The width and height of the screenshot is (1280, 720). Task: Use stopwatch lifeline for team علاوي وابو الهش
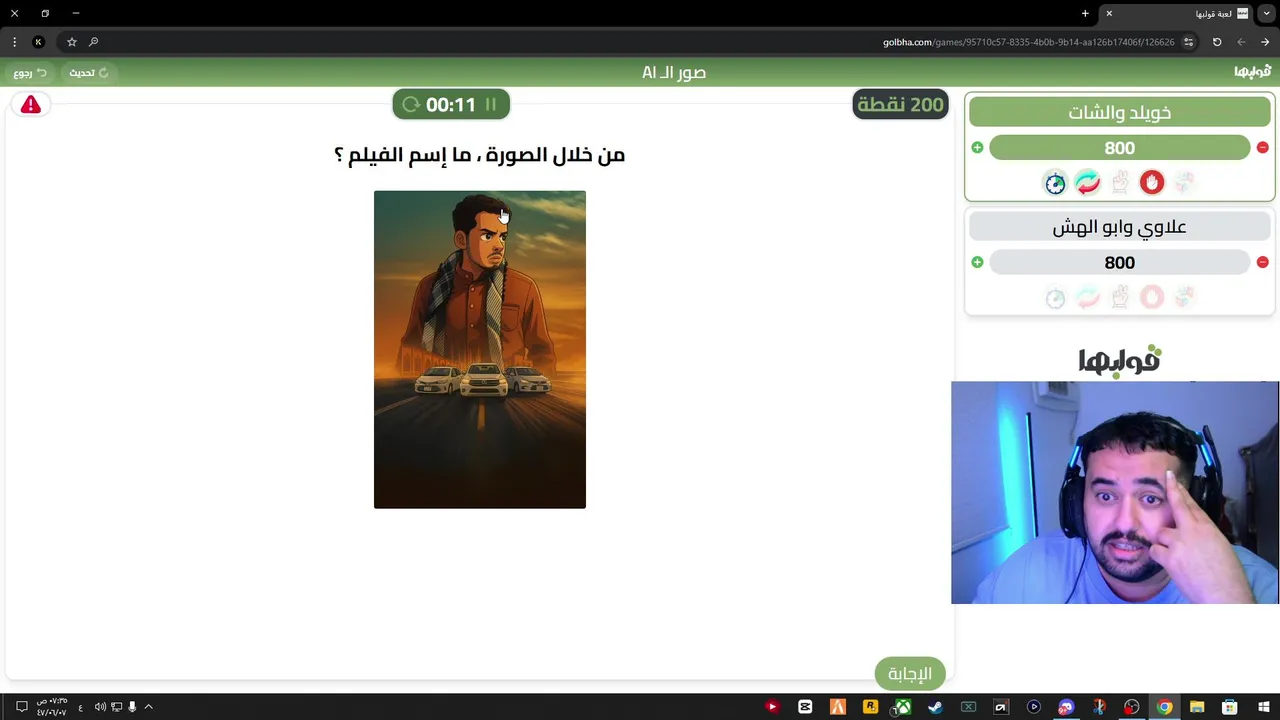pos(1055,297)
